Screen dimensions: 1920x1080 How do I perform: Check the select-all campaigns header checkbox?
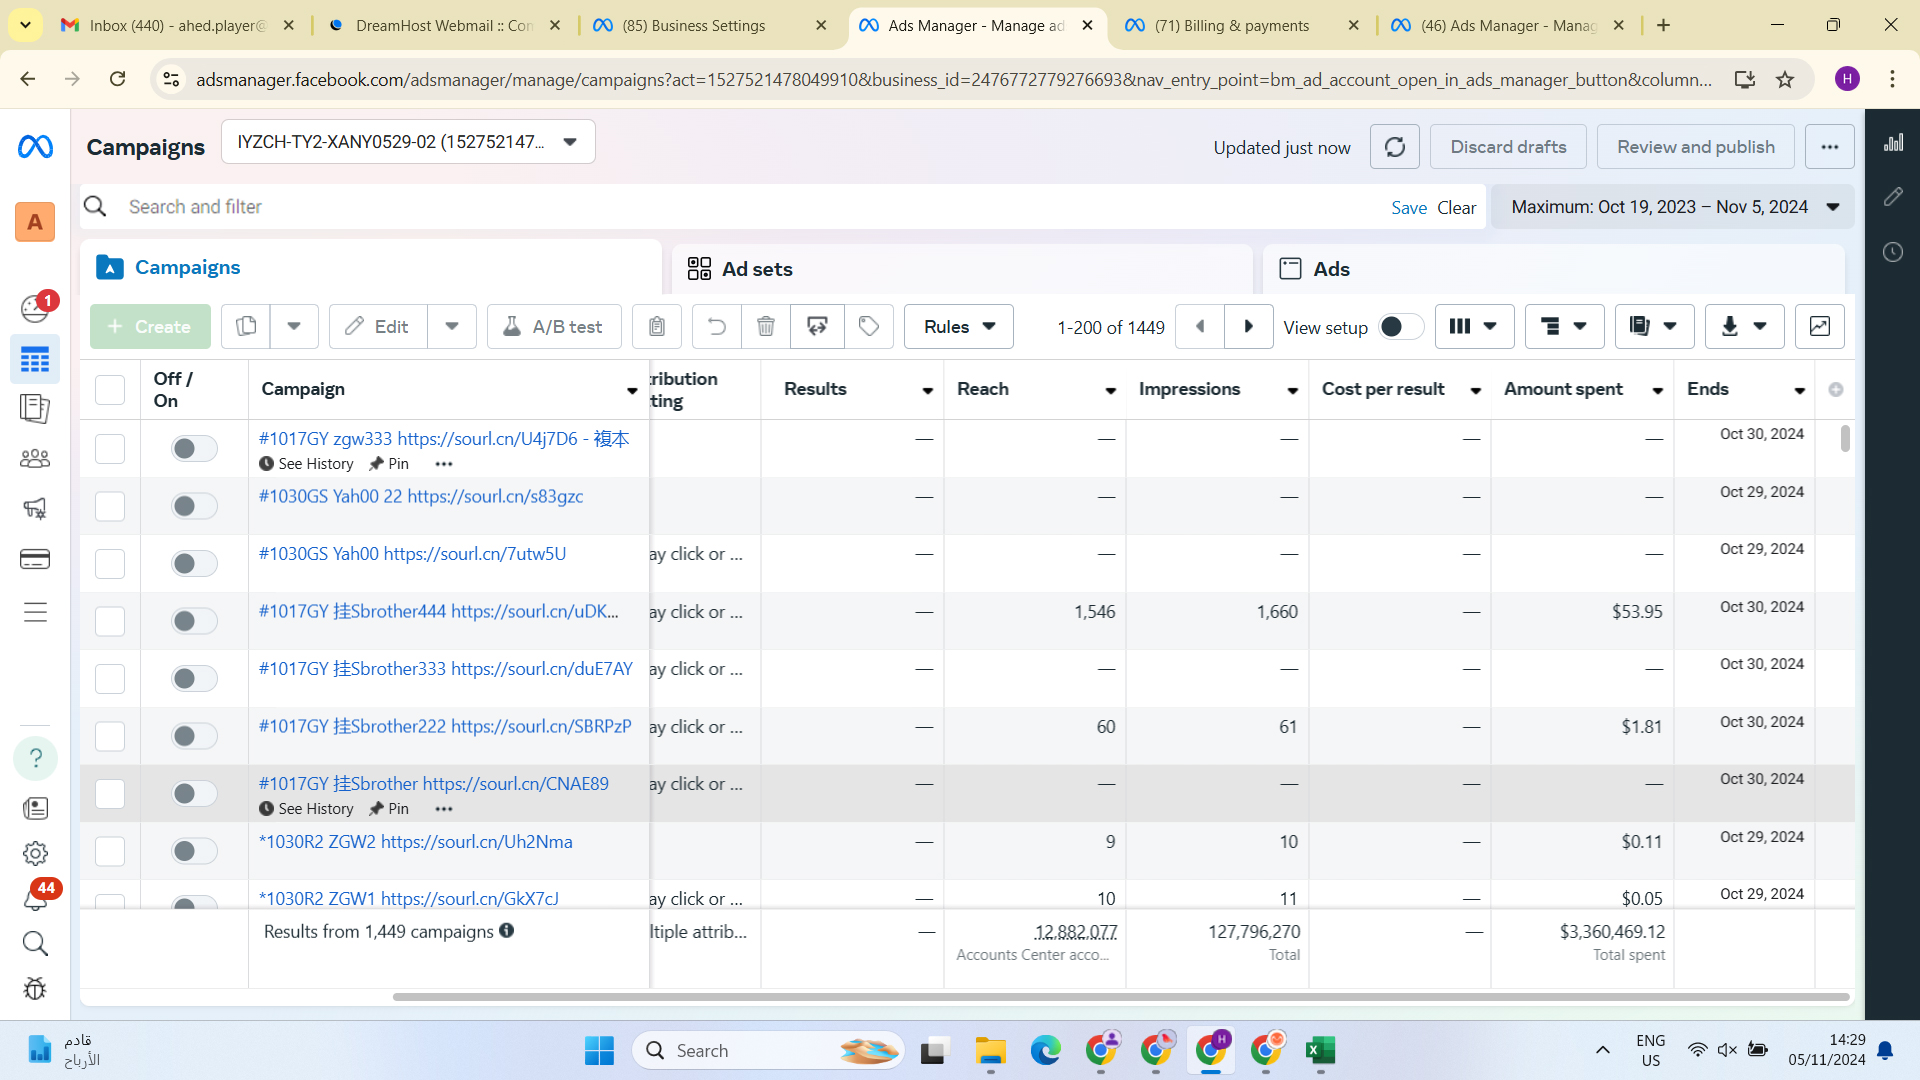point(110,389)
